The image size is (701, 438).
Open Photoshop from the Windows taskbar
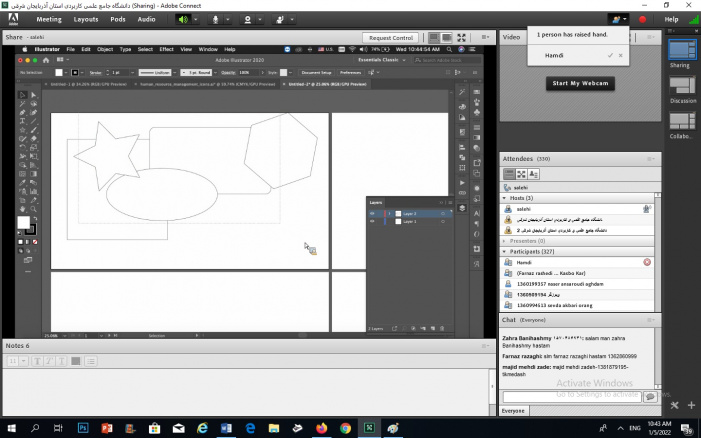pos(83,427)
